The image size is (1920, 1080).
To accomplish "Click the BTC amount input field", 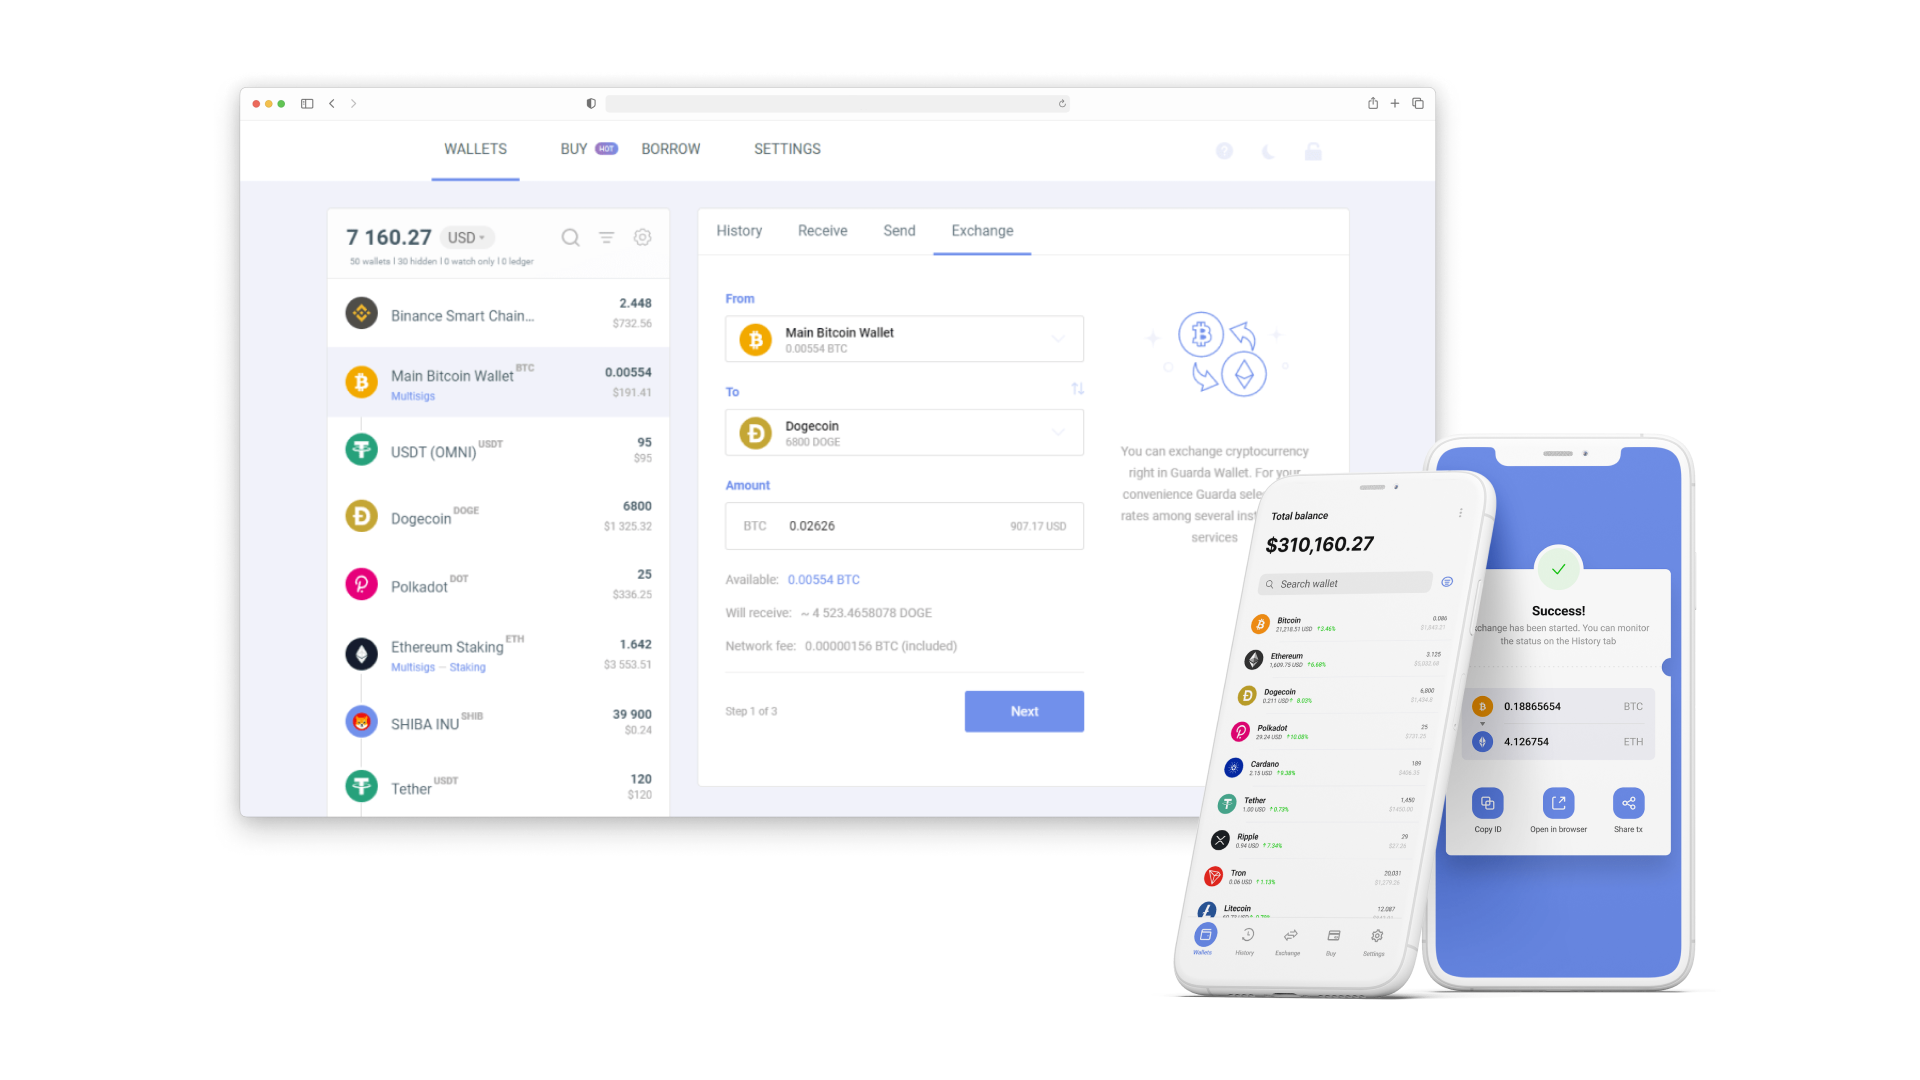I will 901,525.
